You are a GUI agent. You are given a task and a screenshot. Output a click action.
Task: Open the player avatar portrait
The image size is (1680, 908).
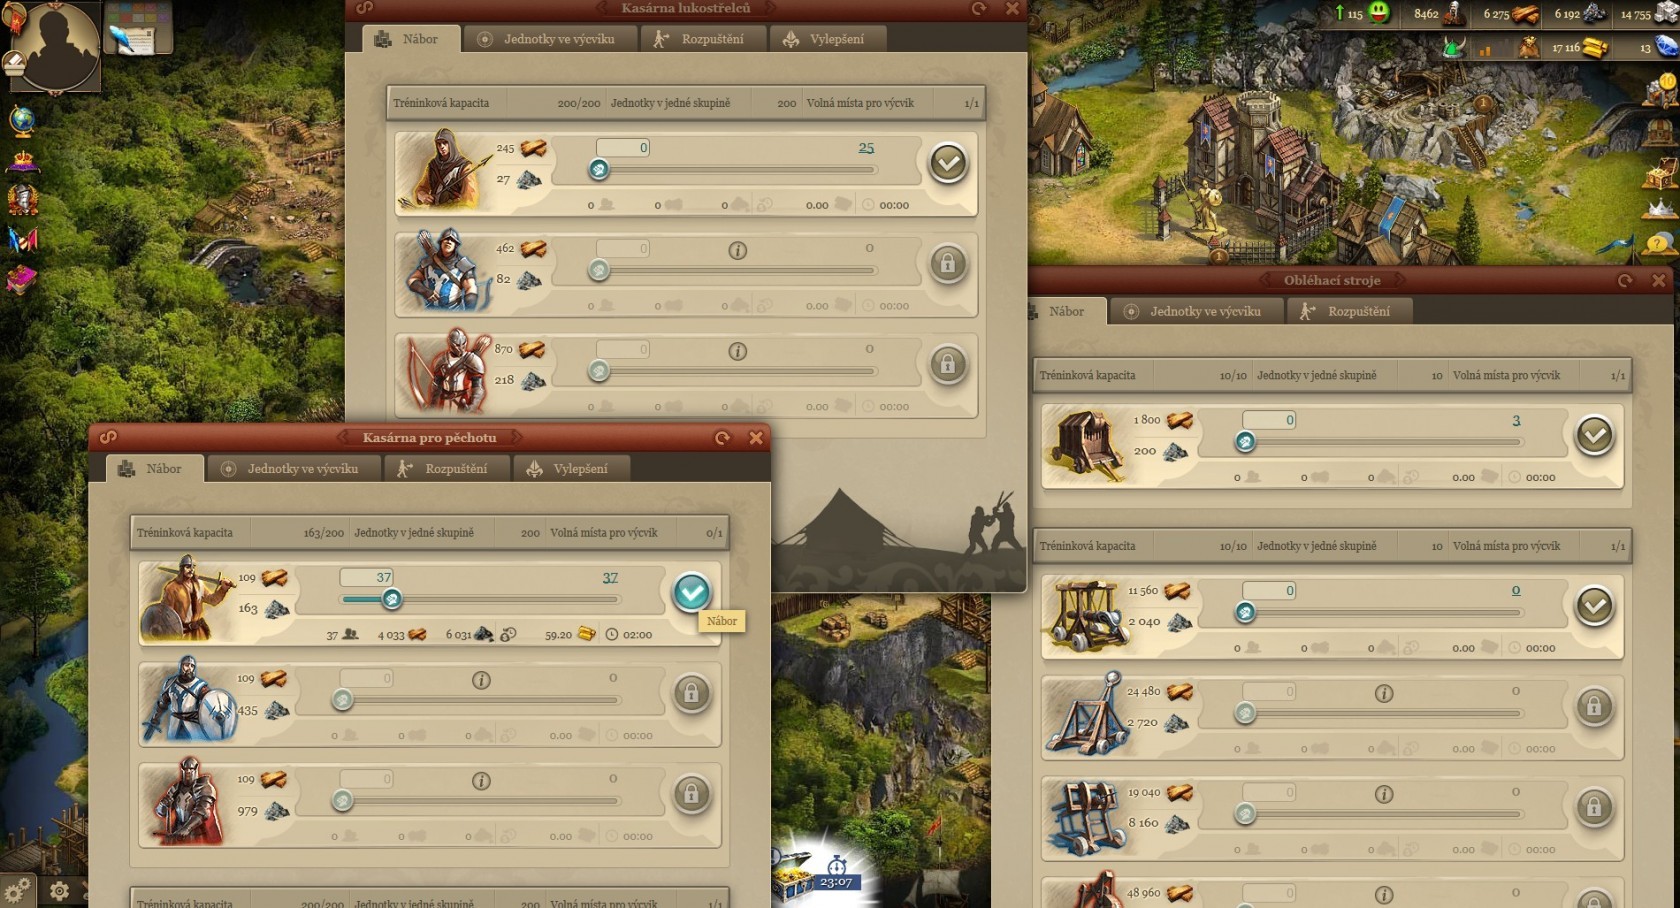click(60, 47)
